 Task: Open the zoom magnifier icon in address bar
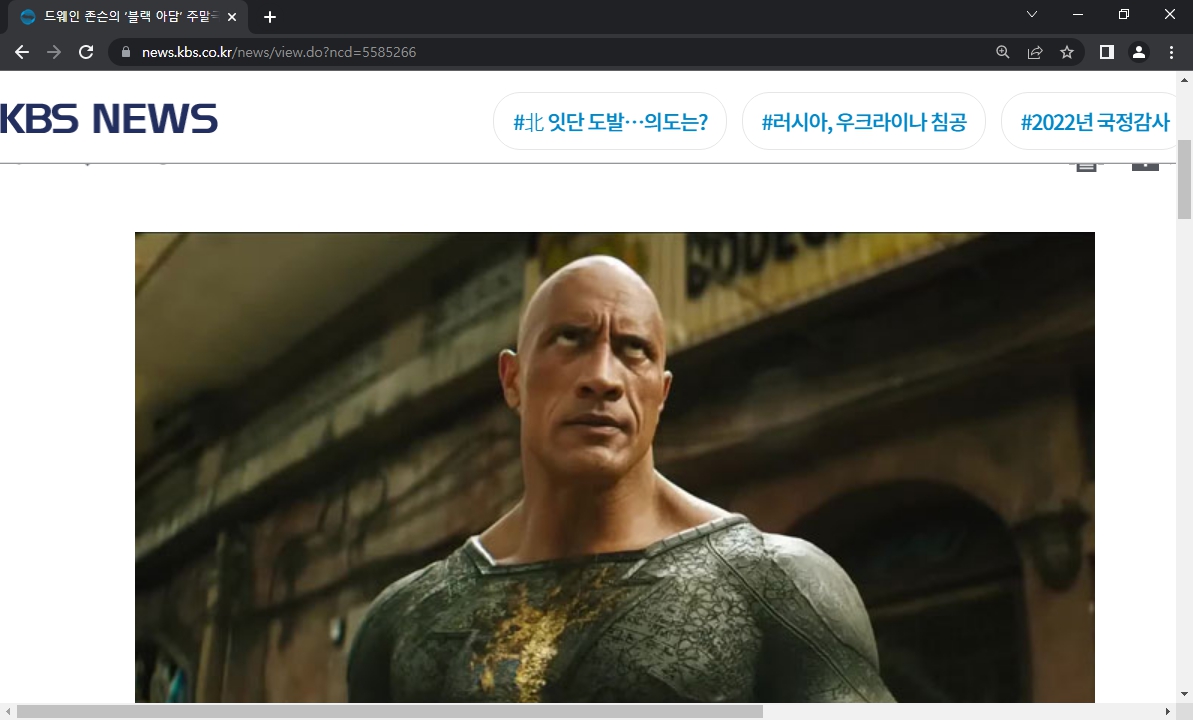point(1003,52)
